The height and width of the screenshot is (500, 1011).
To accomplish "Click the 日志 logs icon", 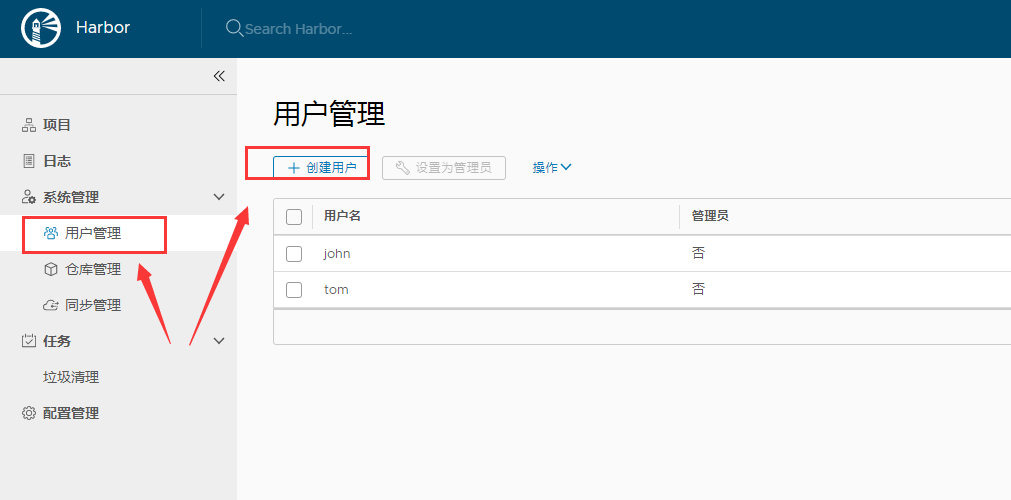I will coord(28,161).
